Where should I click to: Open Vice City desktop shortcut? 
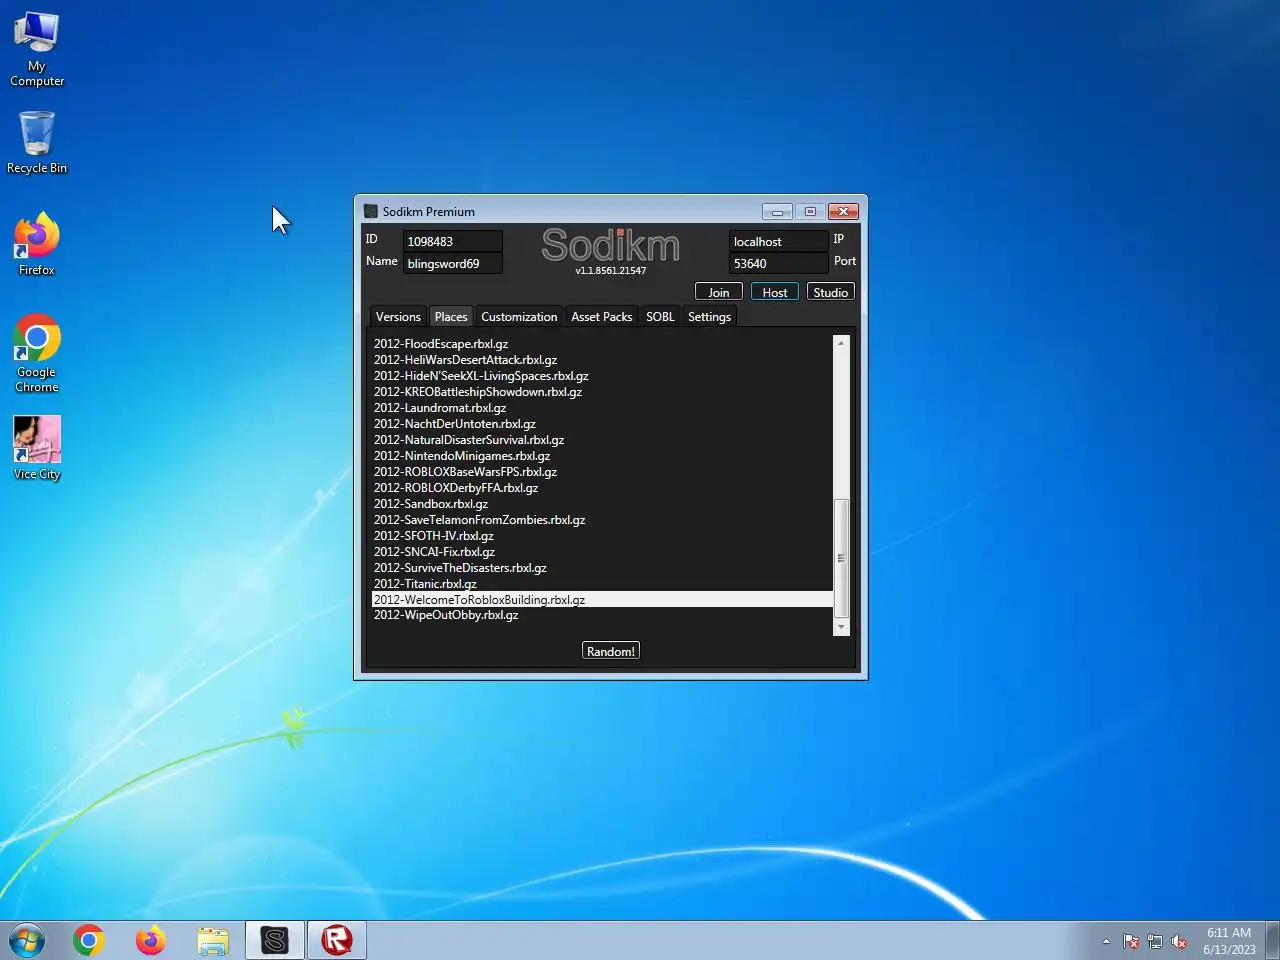click(x=37, y=448)
